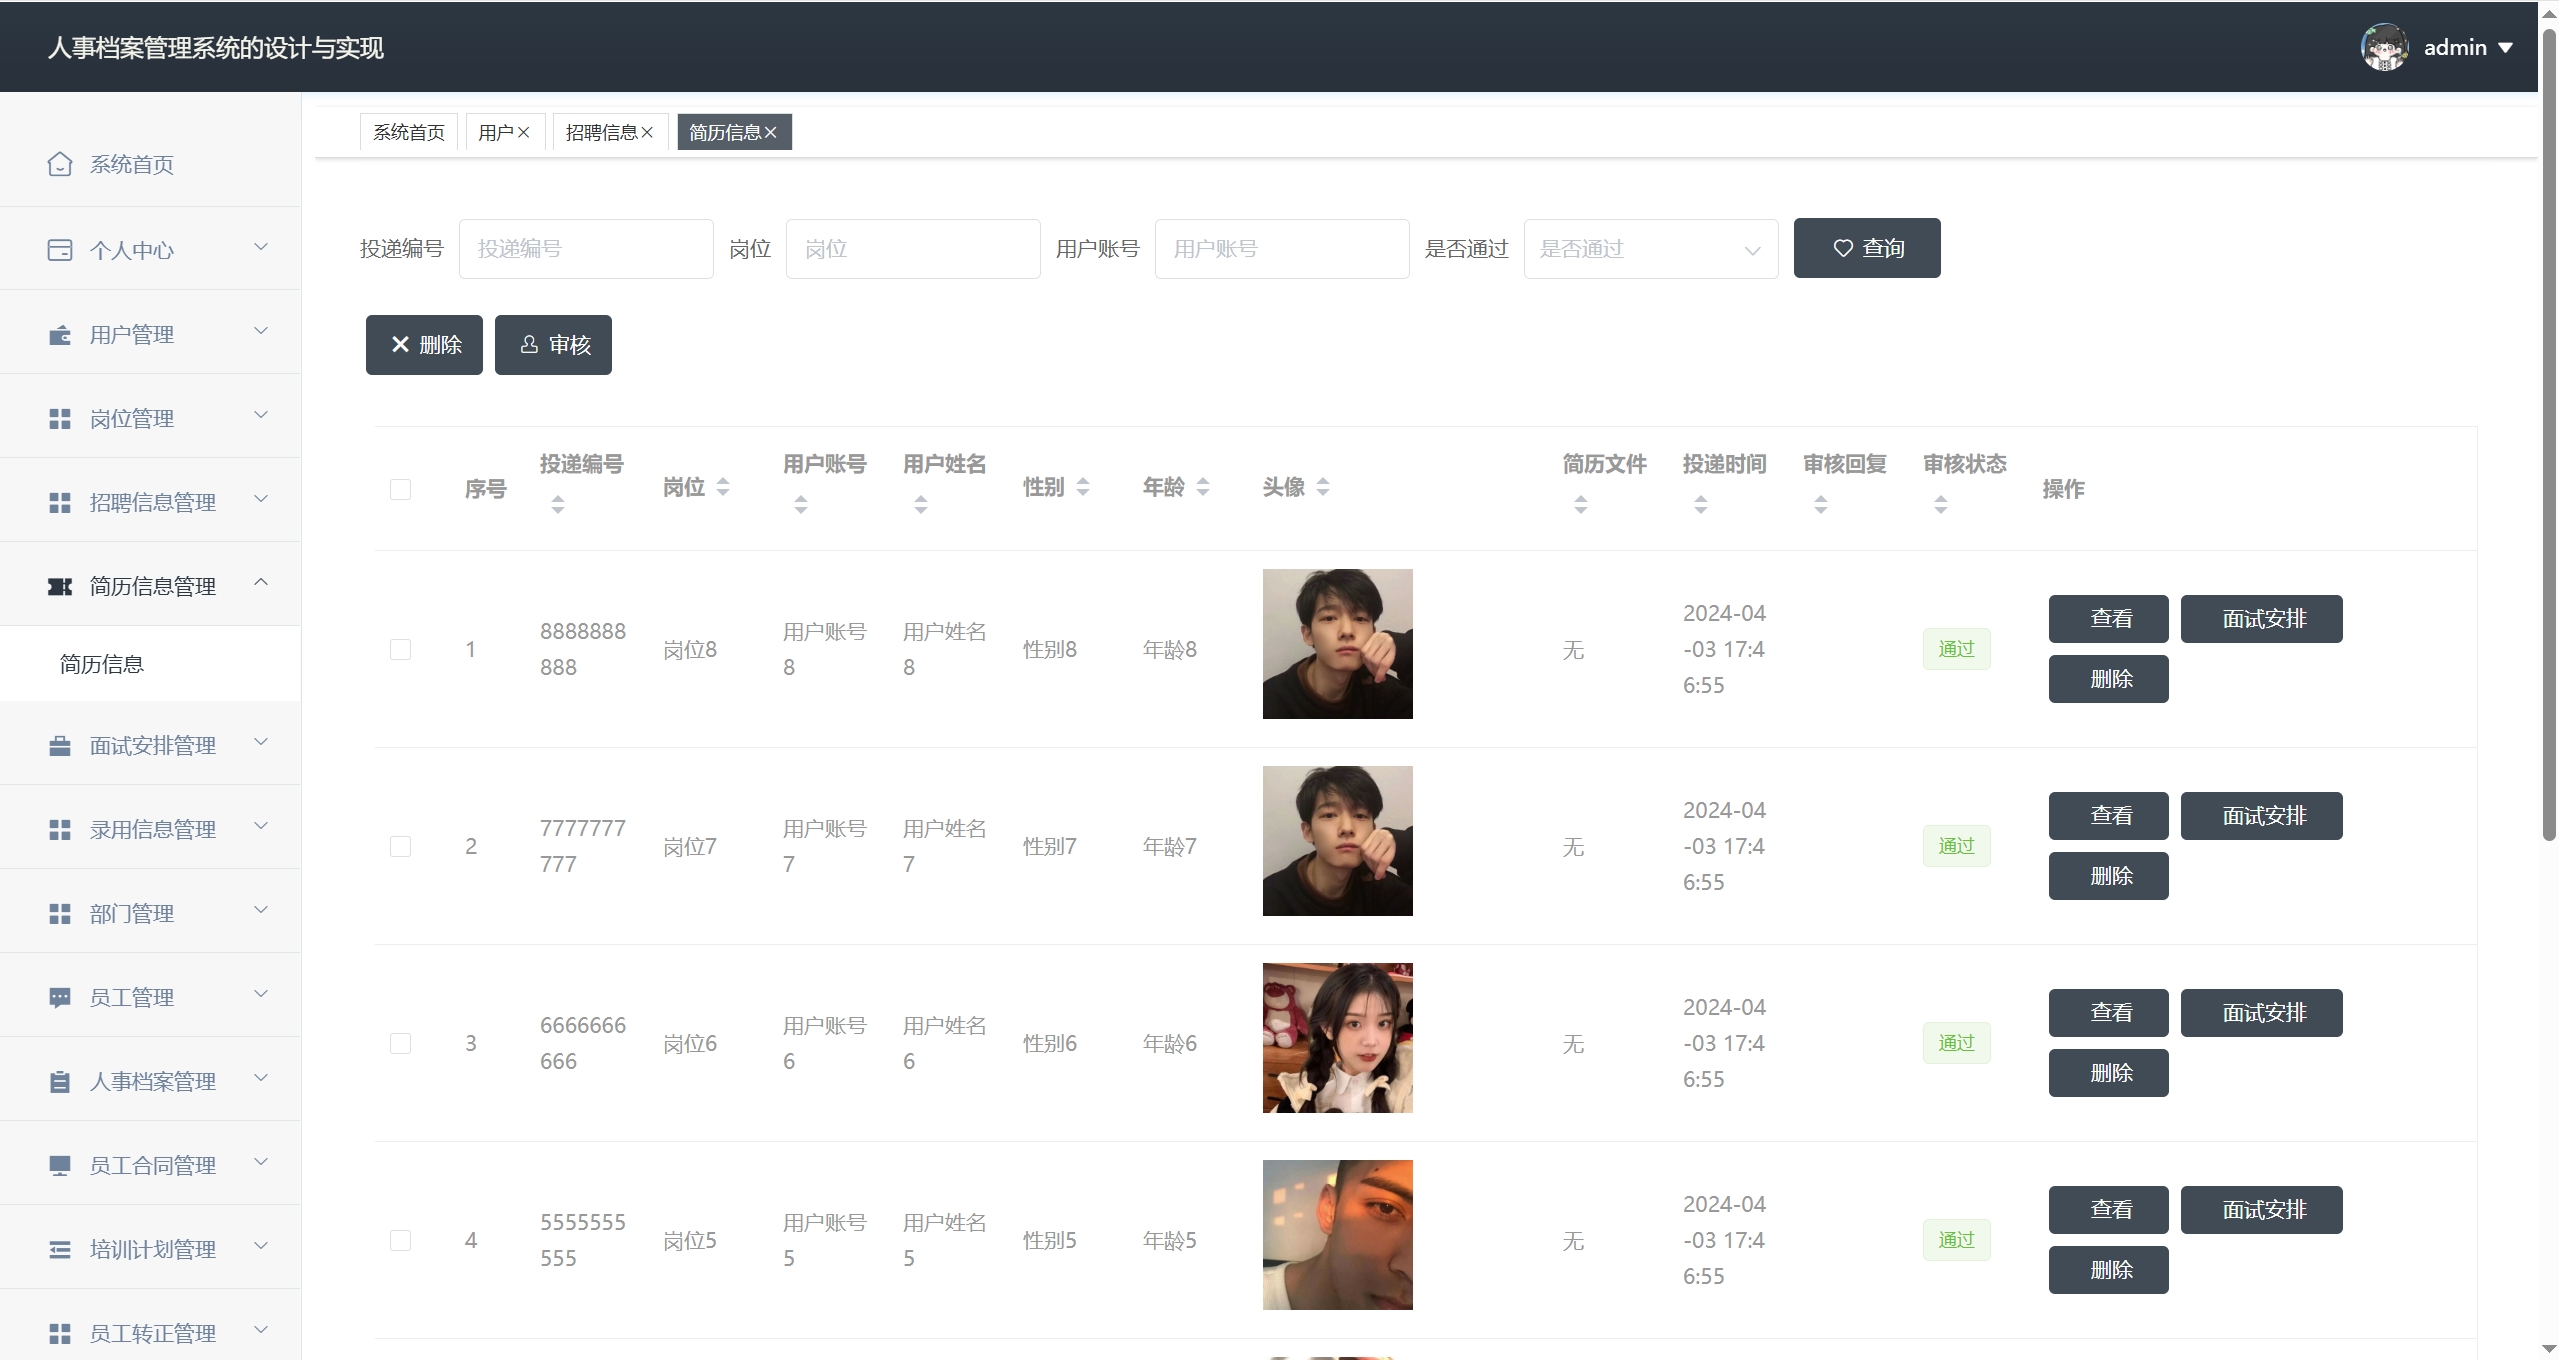This screenshot has width=2559, height=1360.
Task: Click the 录用信息管理 grid icon
Action: (x=60, y=830)
